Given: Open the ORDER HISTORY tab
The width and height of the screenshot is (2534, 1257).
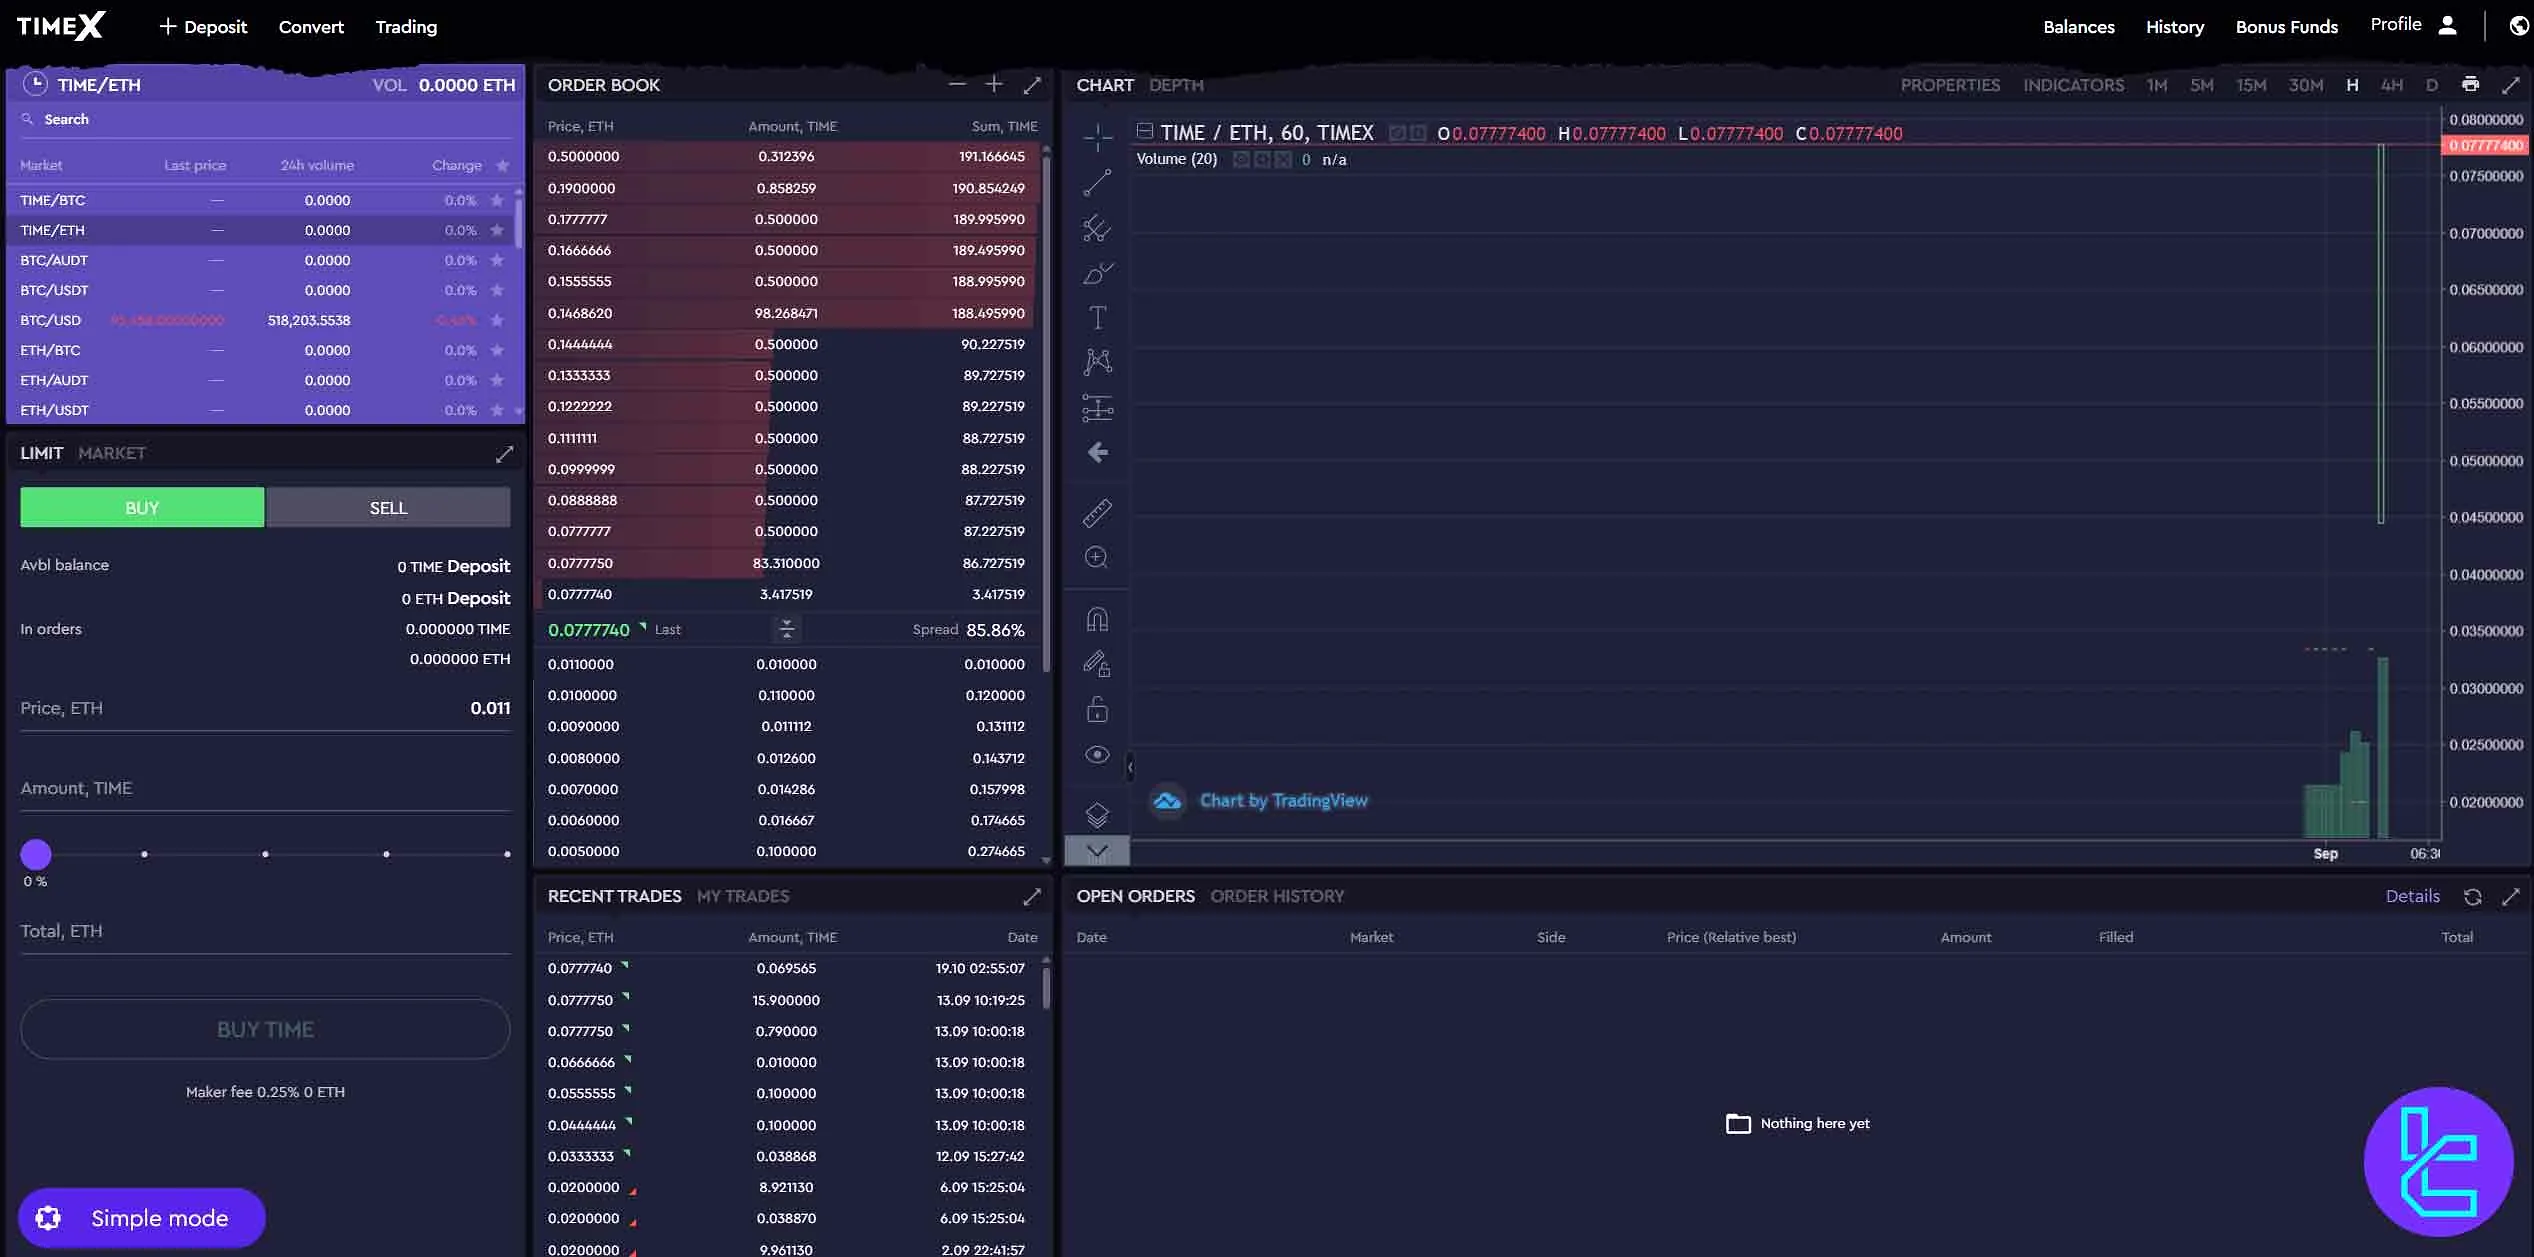Looking at the screenshot, I should pos(1277,896).
